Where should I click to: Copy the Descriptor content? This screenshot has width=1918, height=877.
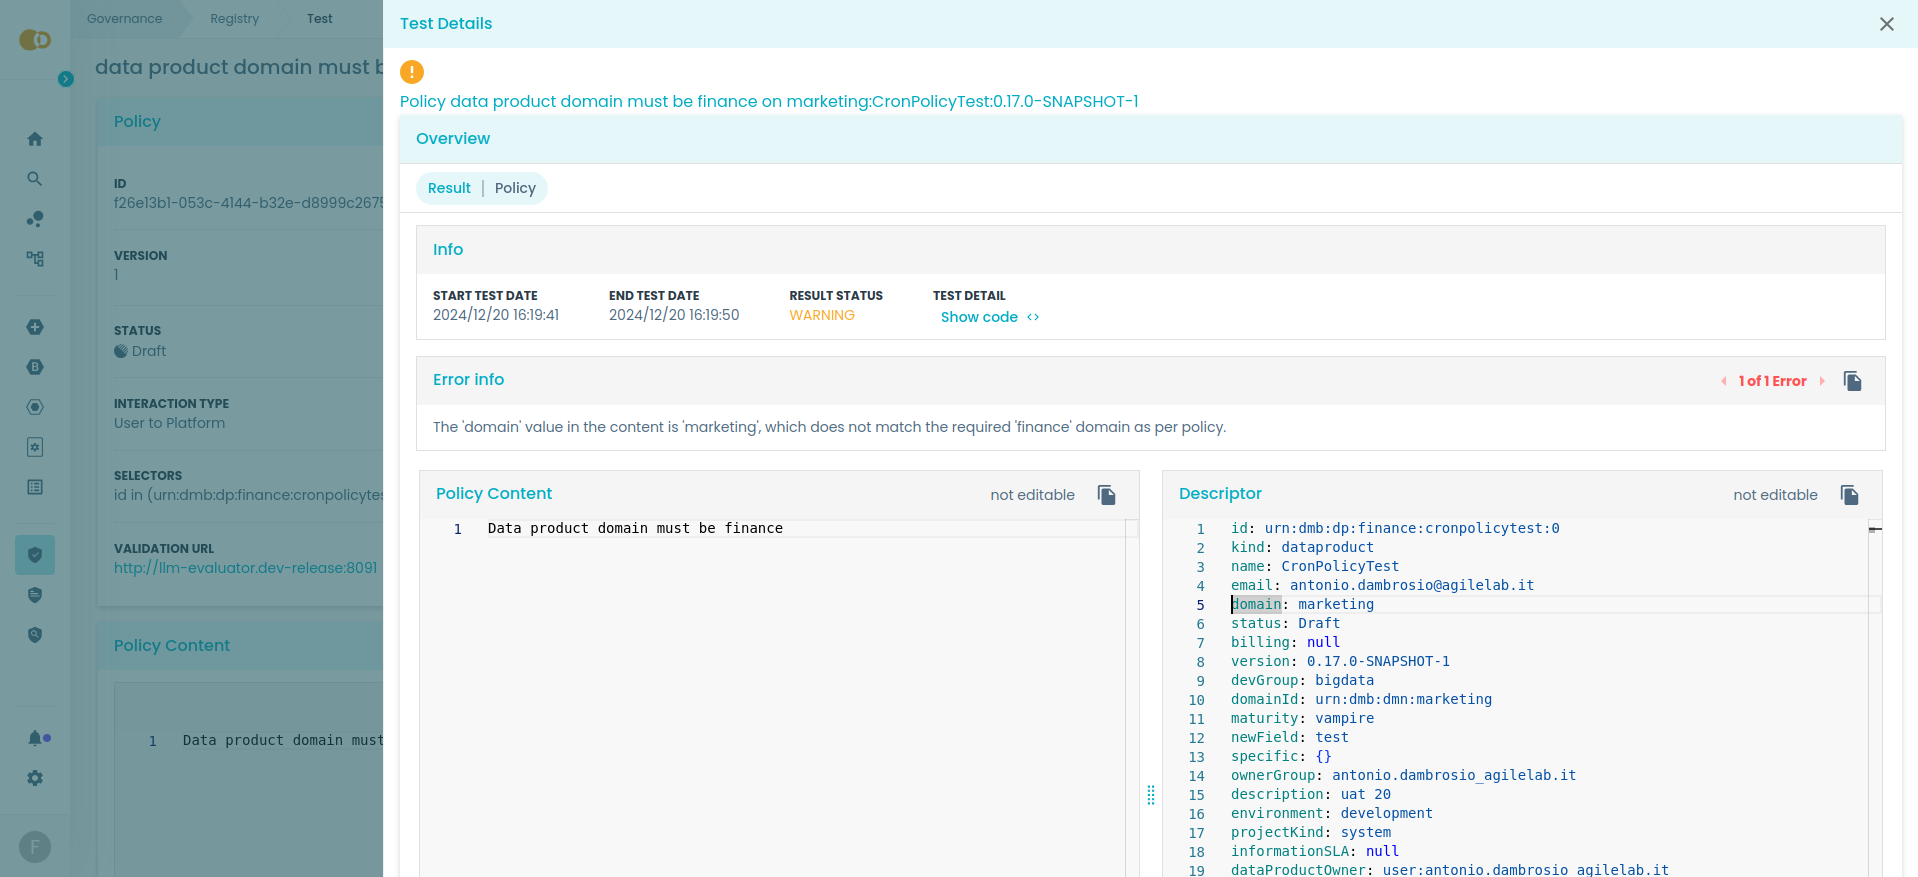[x=1849, y=495]
